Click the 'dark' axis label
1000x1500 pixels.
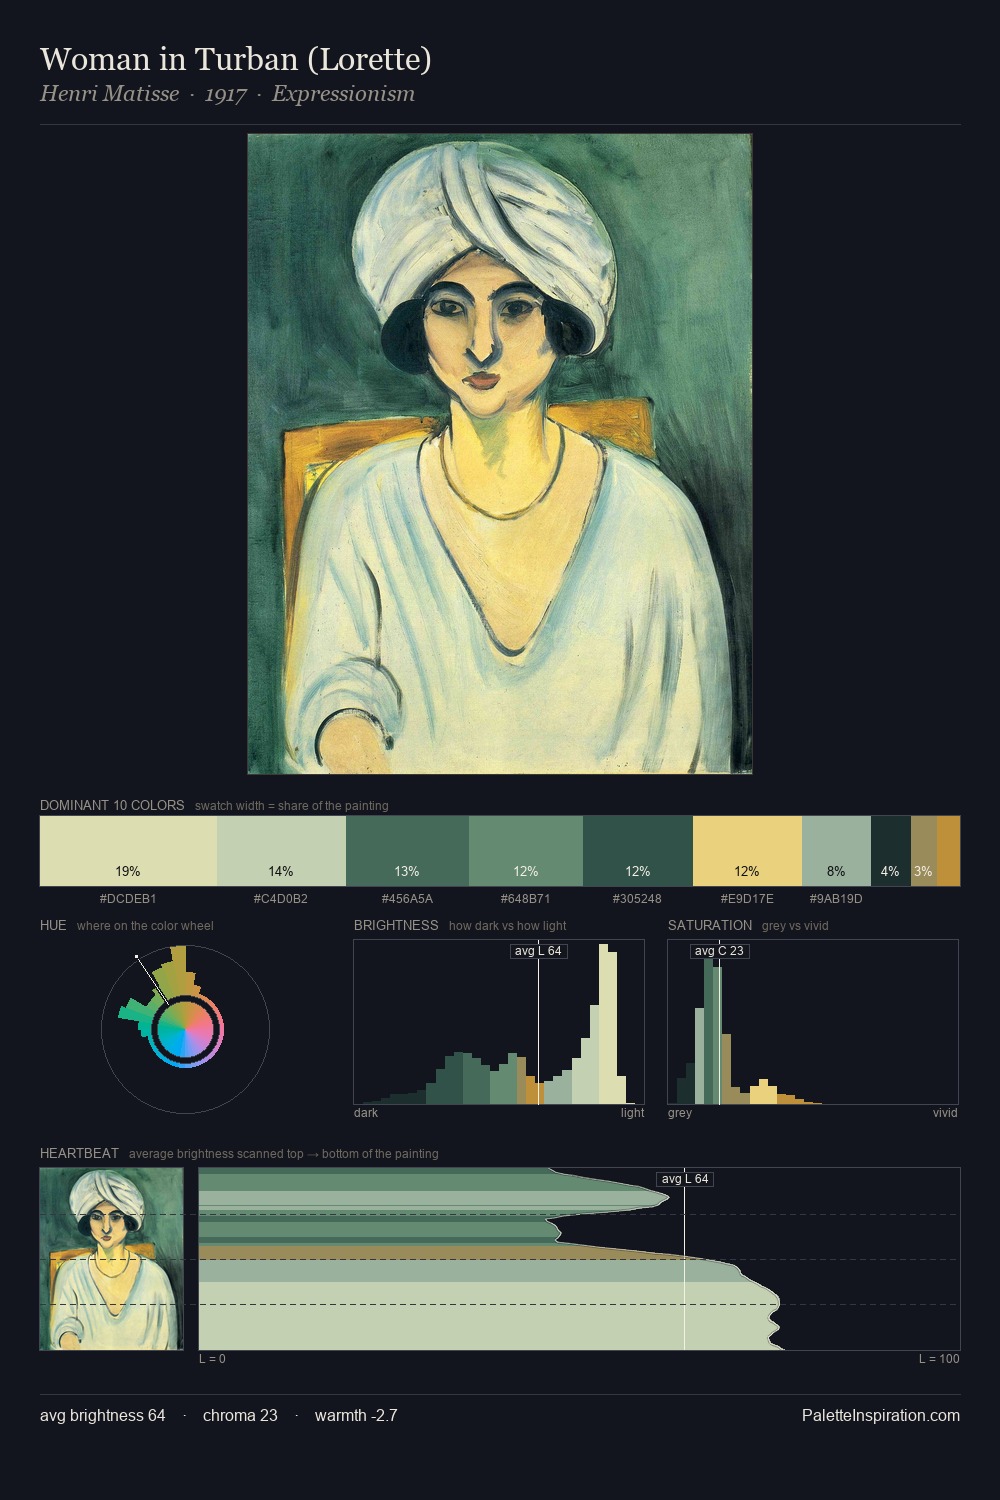[366, 1112]
